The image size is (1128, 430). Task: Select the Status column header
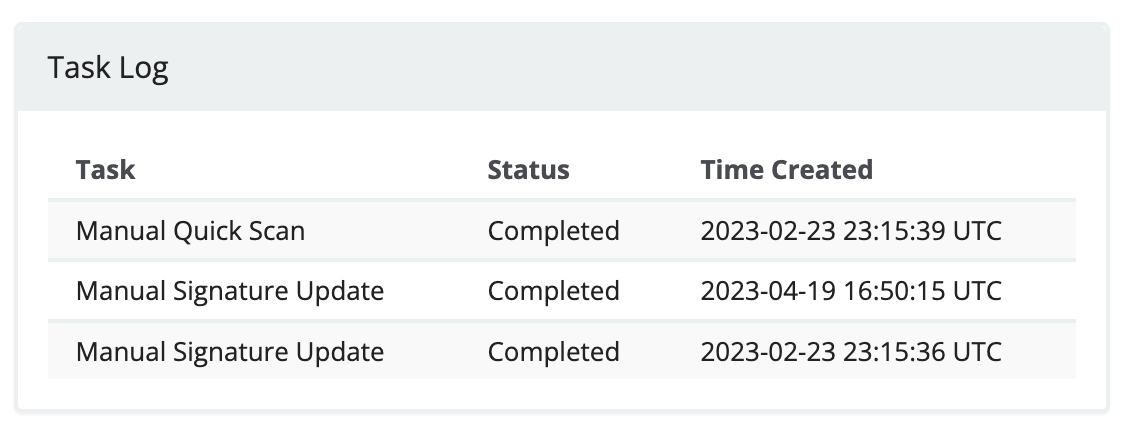[x=528, y=170]
